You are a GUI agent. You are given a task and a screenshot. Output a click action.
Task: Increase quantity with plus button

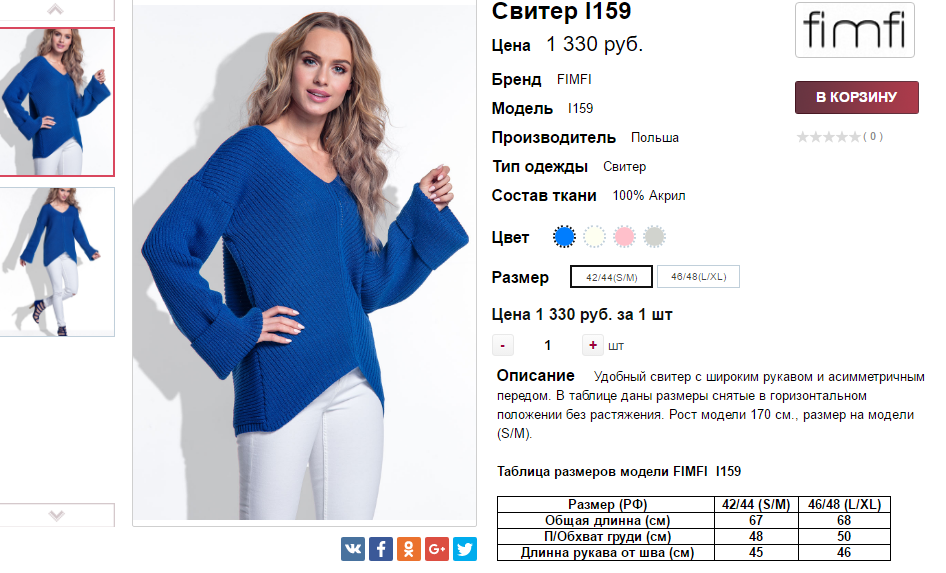(x=592, y=345)
